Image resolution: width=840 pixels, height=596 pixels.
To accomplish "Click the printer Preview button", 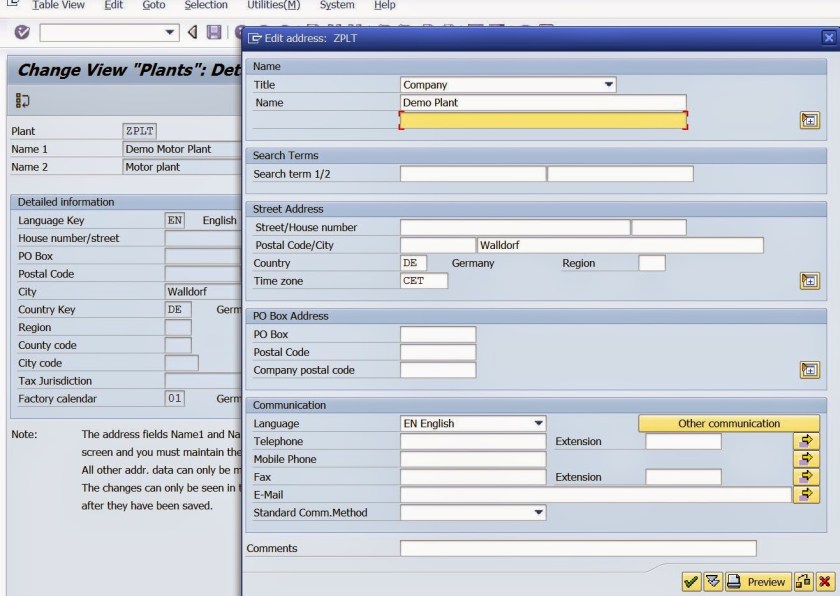I will [757, 581].
